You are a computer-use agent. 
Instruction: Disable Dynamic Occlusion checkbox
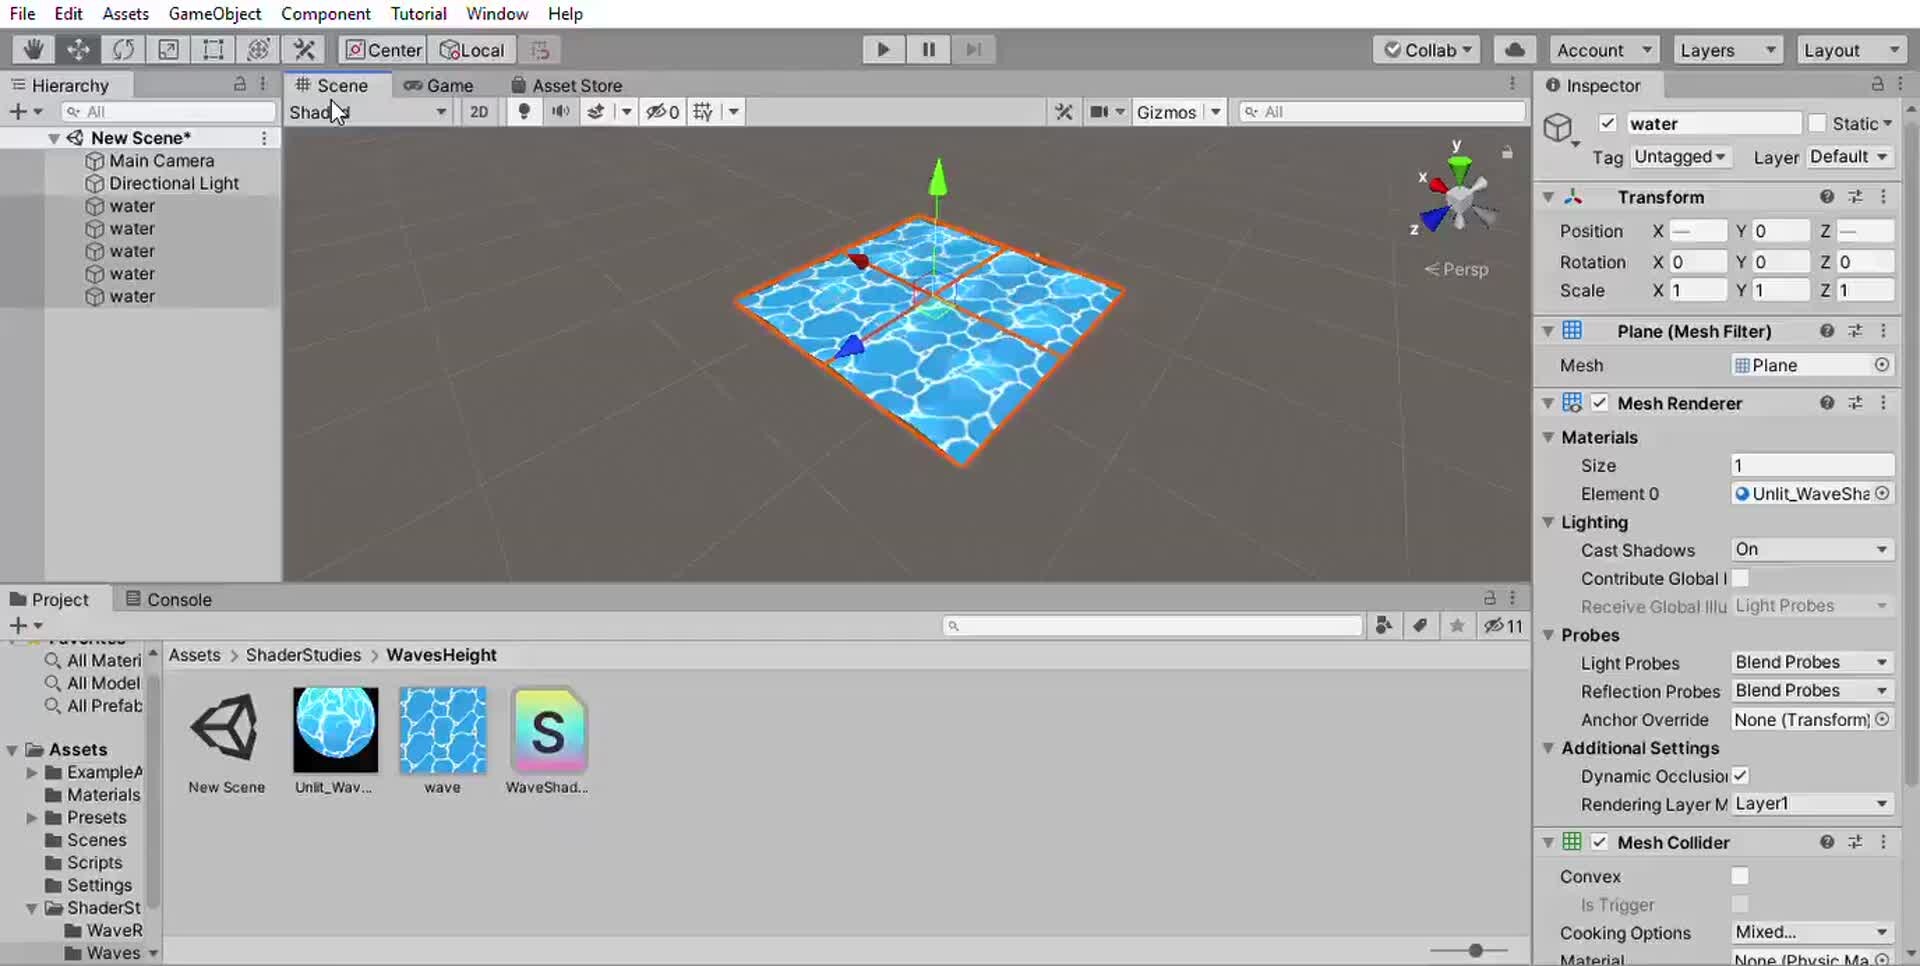[x=1740, y=776]
